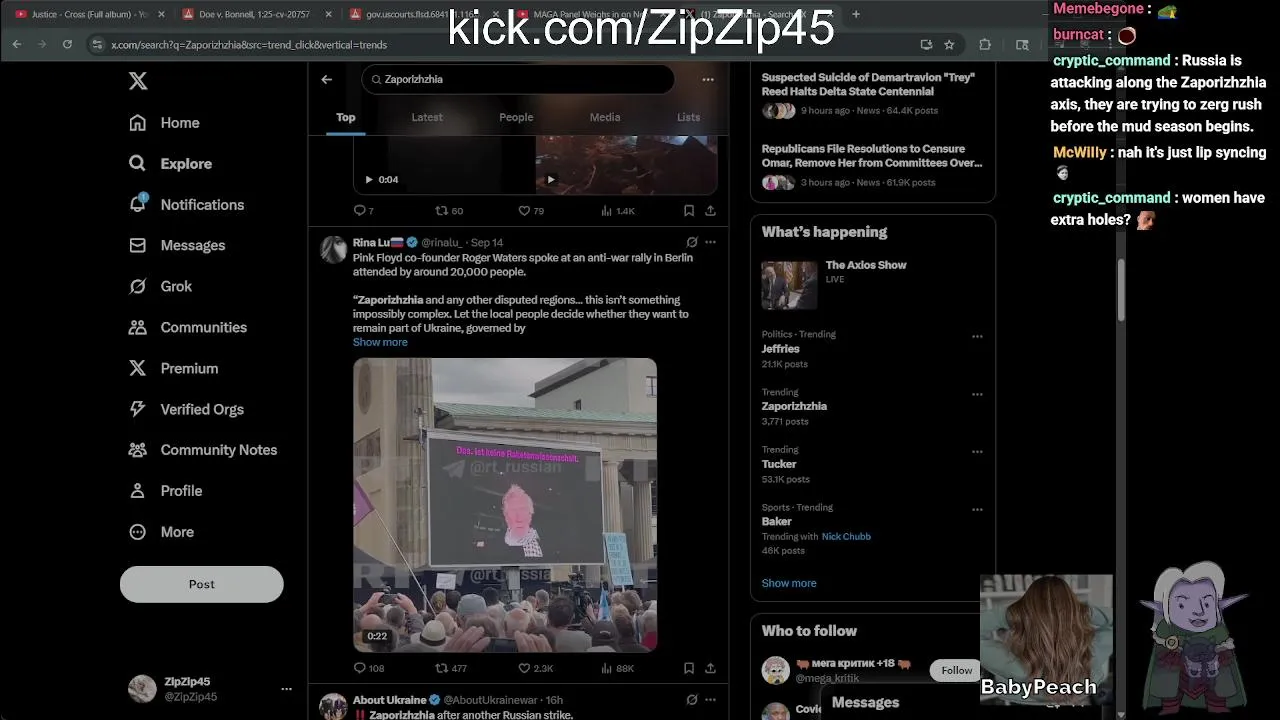The width and height of the screenshot is (1280, 720).
Task: Switch to the Latest tab
Action: coord(427,117)
